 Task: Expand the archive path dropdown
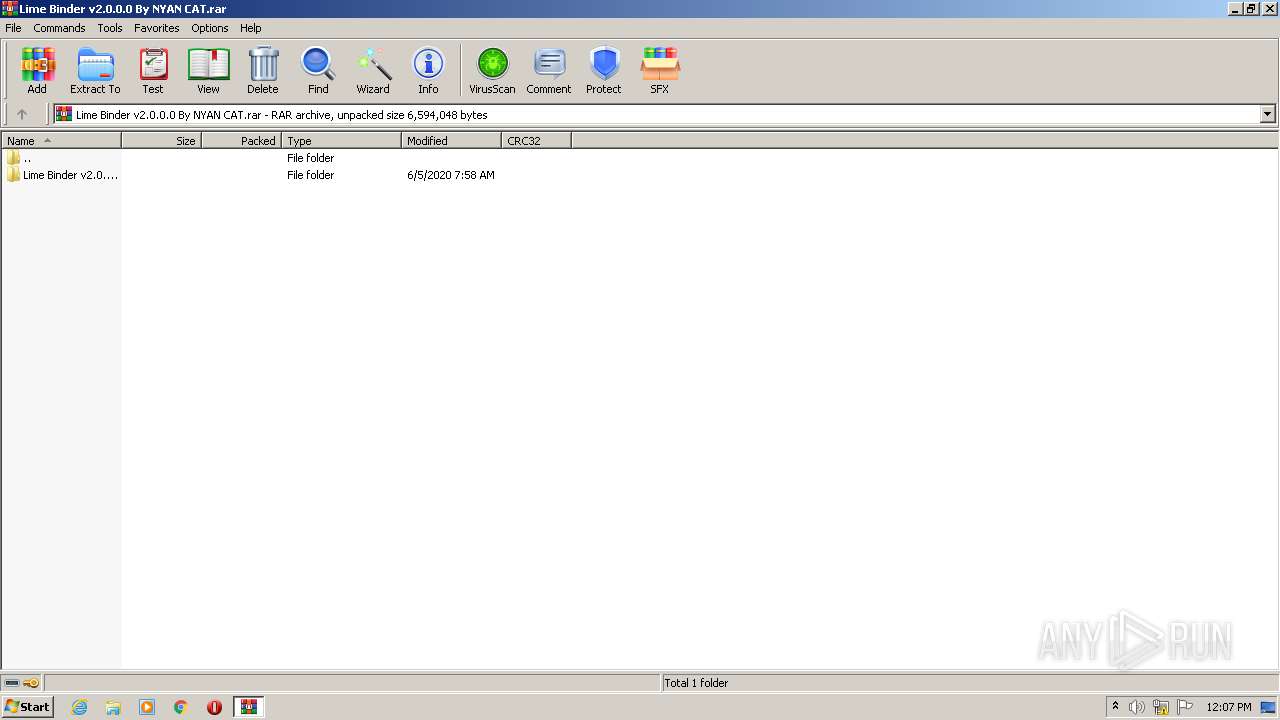(x=1267, y=114)
